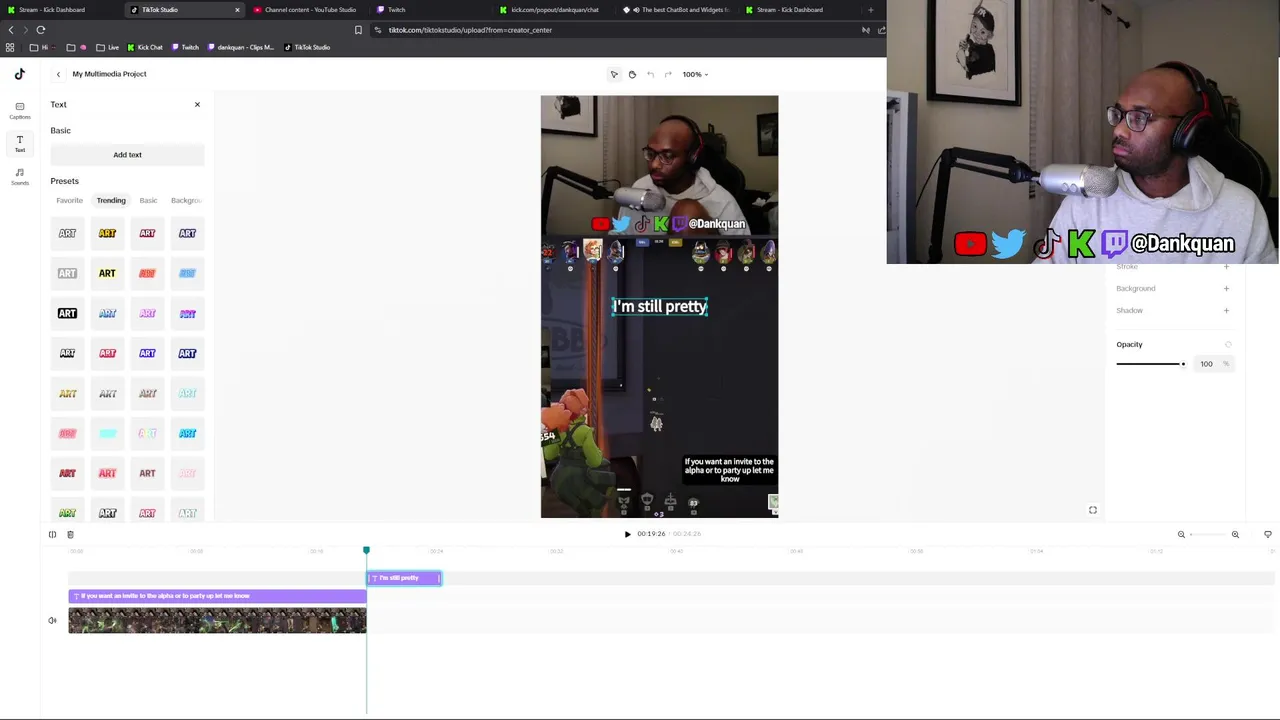
Task: Select the "If you want an invite" text clip on timeline
Action: point(217,596)
